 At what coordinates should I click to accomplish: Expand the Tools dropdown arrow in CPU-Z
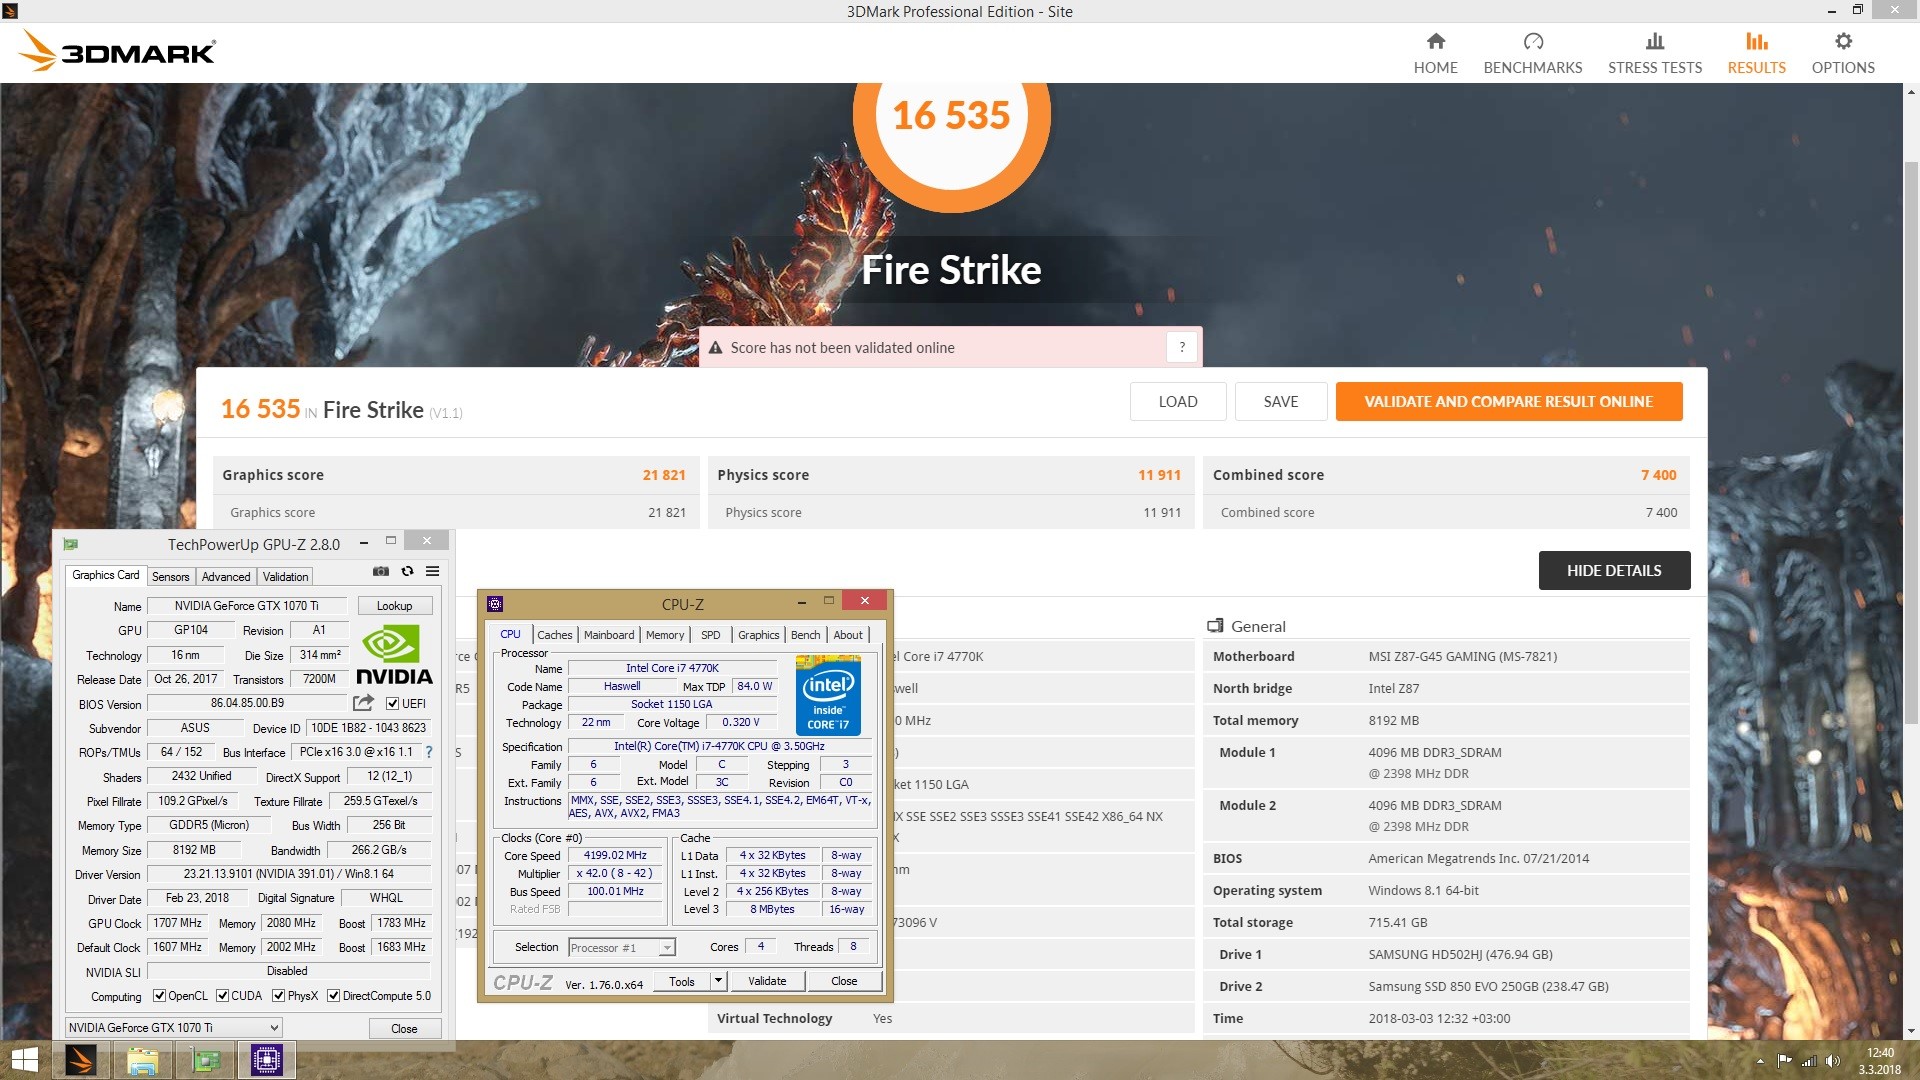click(717, 981)
